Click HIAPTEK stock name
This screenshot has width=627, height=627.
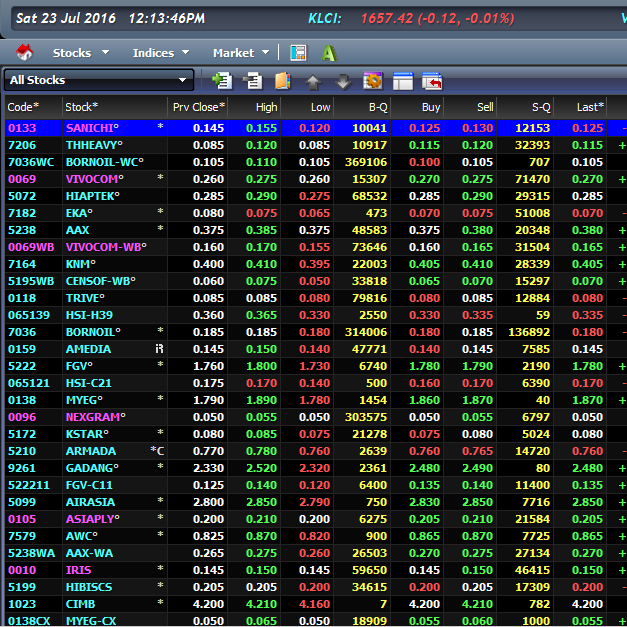[92, 196]
